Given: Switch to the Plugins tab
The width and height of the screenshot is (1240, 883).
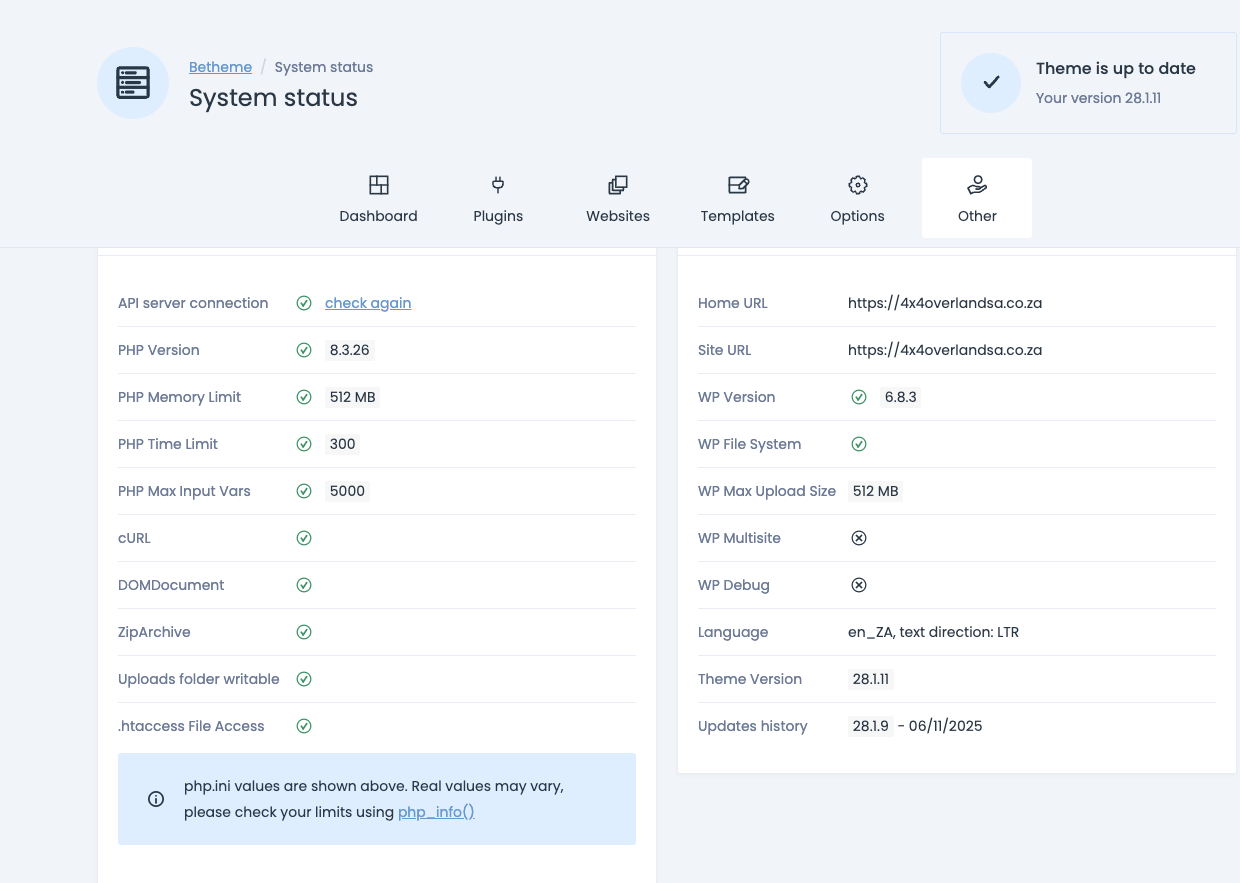Looking at the screenshot, I should pos(498,198).
